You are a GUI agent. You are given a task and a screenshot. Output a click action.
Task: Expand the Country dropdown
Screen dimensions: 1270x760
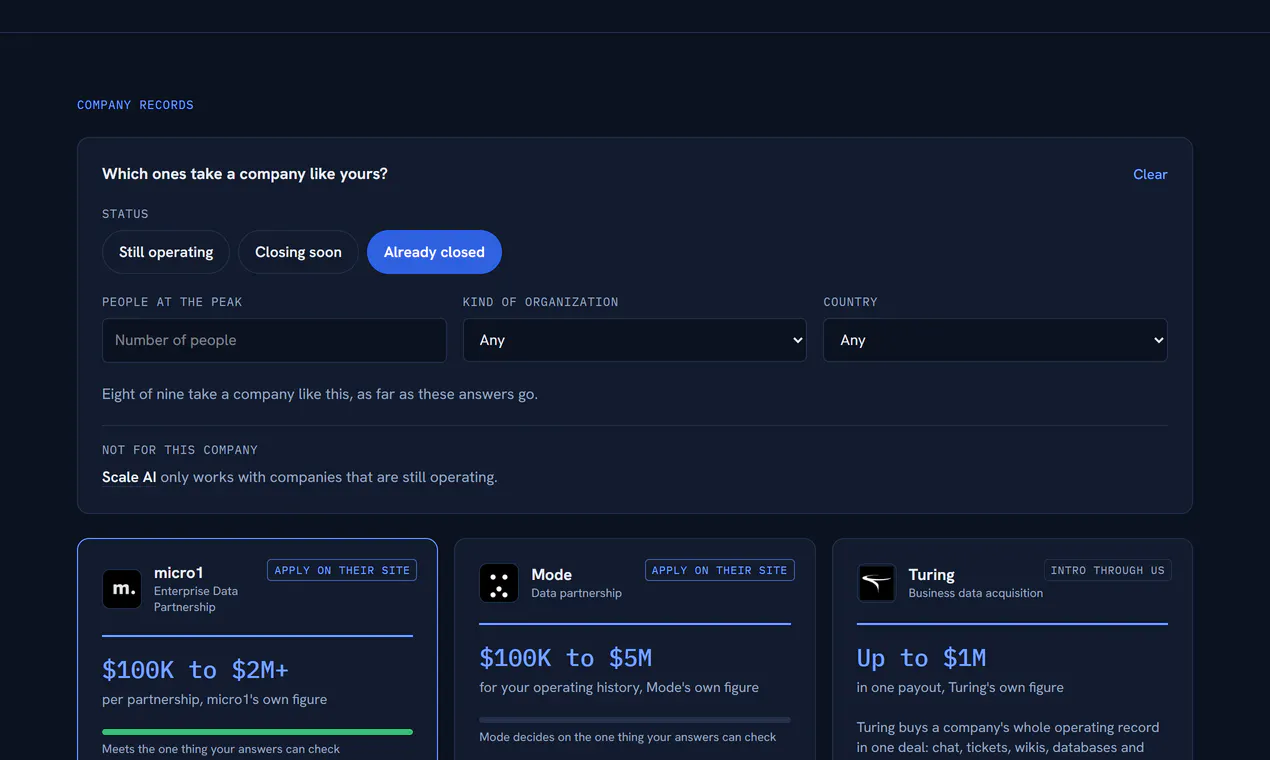[x=995, y=340]
